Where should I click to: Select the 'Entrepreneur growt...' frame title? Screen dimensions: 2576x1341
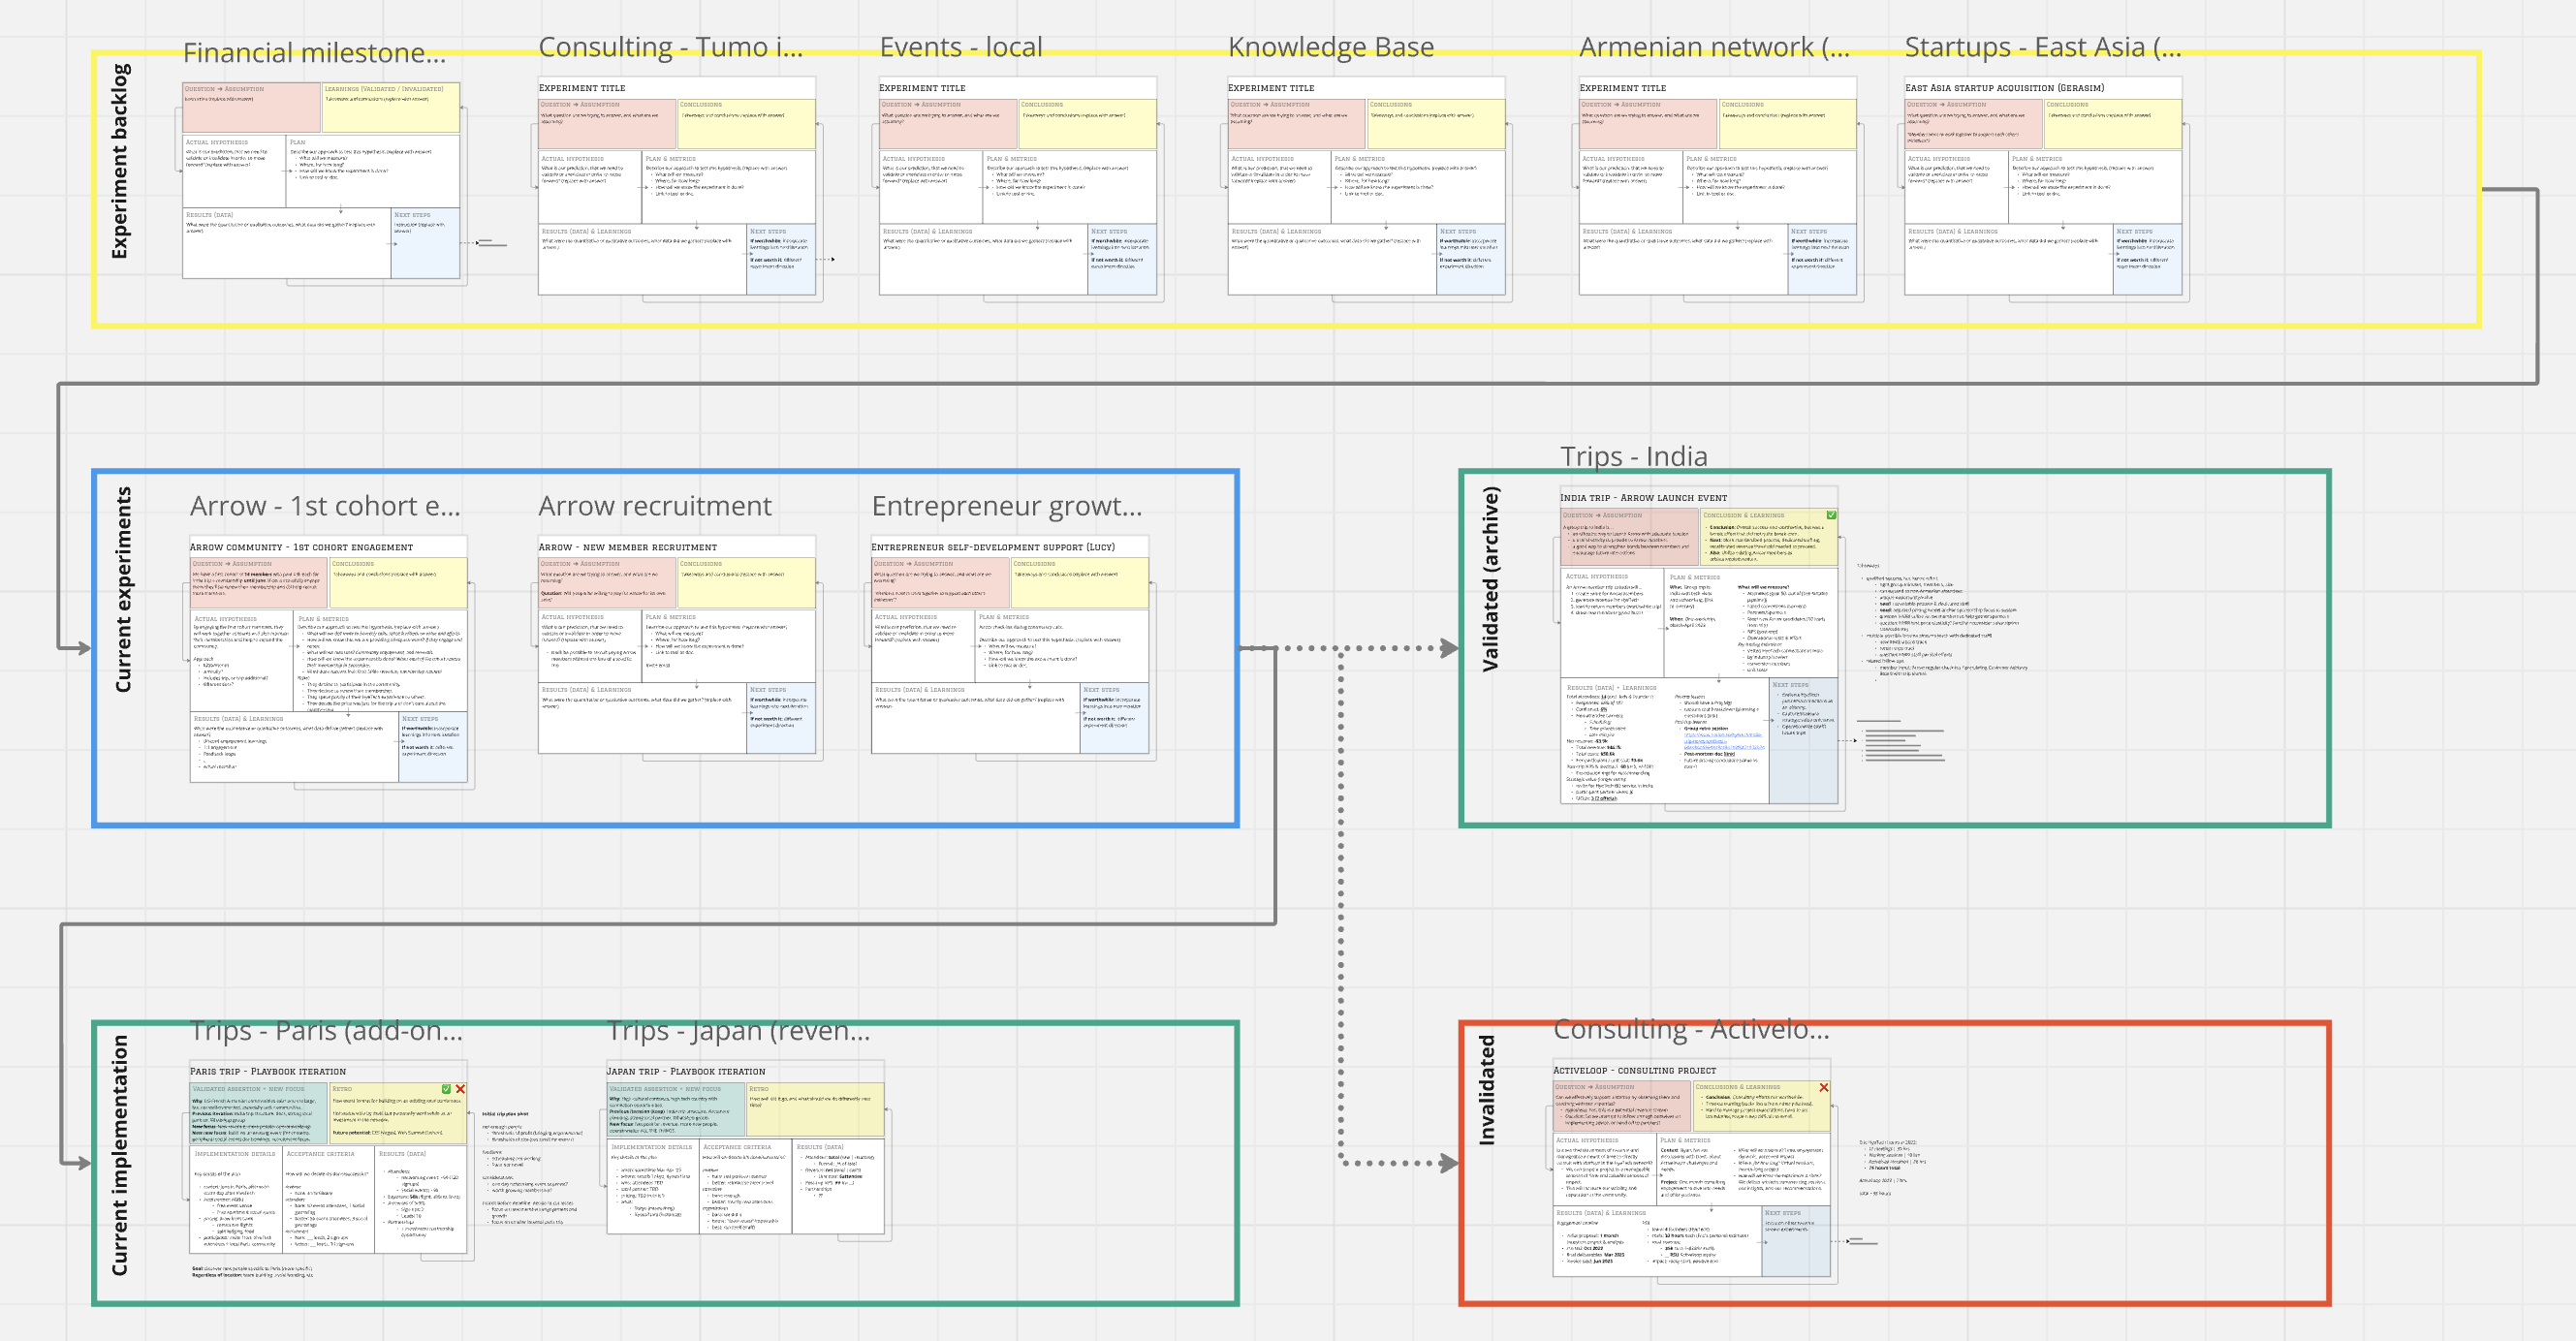click(x=1006, y=506)
